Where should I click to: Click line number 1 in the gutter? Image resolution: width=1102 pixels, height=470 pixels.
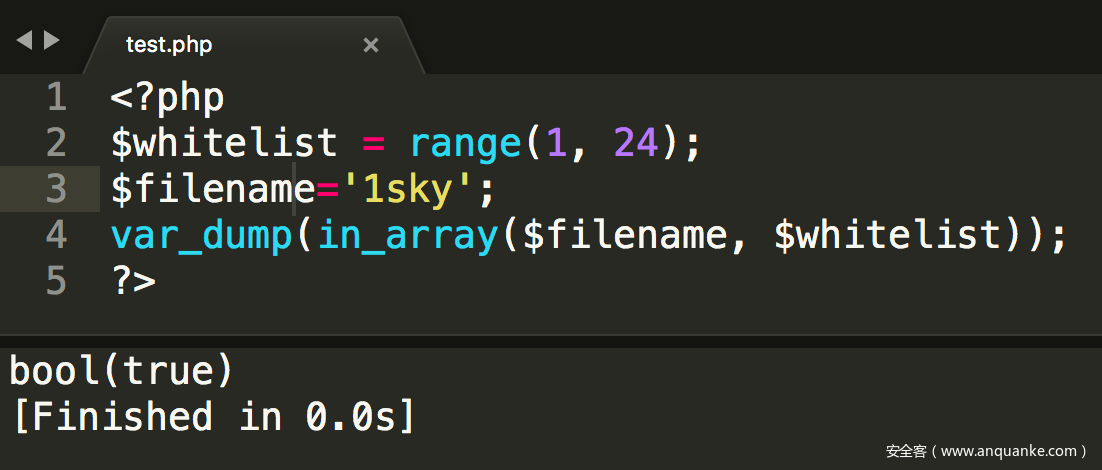pyautogui.click(x=56, y=98)
